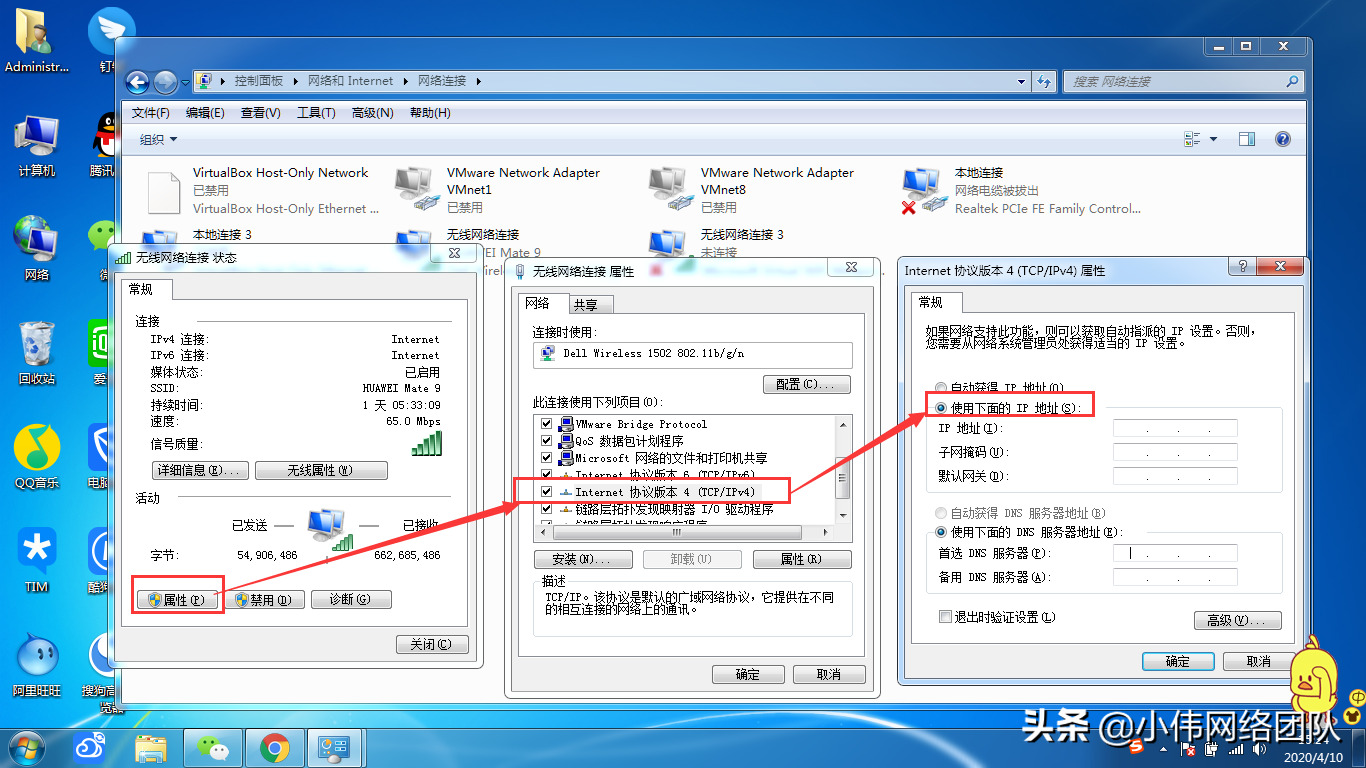This screenshot has width=1366, height=768.
Task: Click into the IP 地址 input field
Action: tap(1175, 428)
